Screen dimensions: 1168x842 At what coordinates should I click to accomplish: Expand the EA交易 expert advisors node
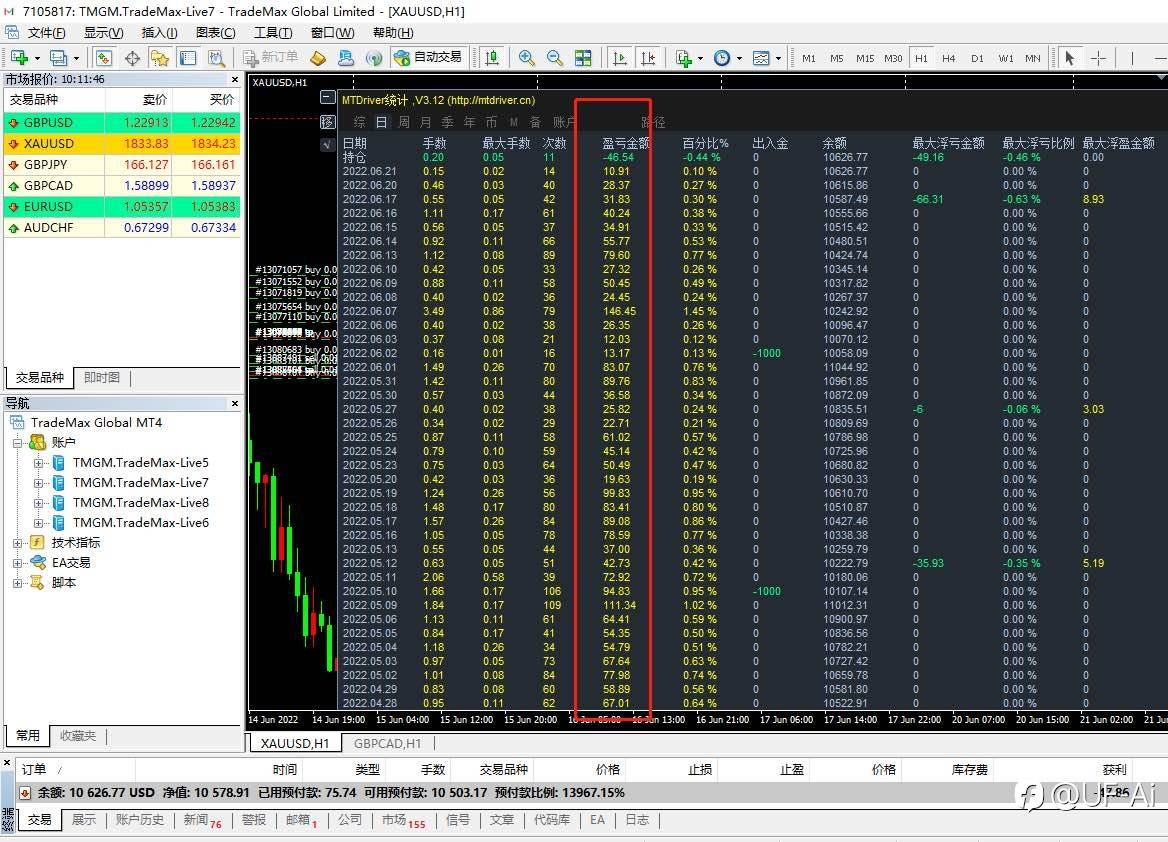[x=17, y=563]
